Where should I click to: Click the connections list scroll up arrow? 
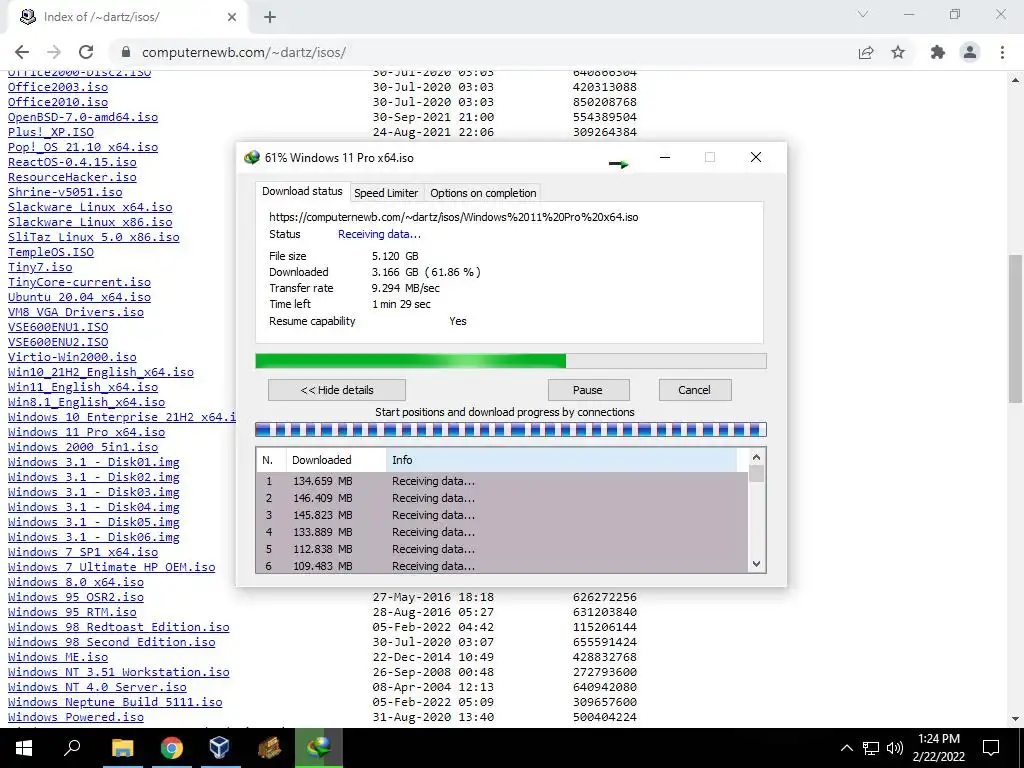pyautogui.click(x=756, y=458)
